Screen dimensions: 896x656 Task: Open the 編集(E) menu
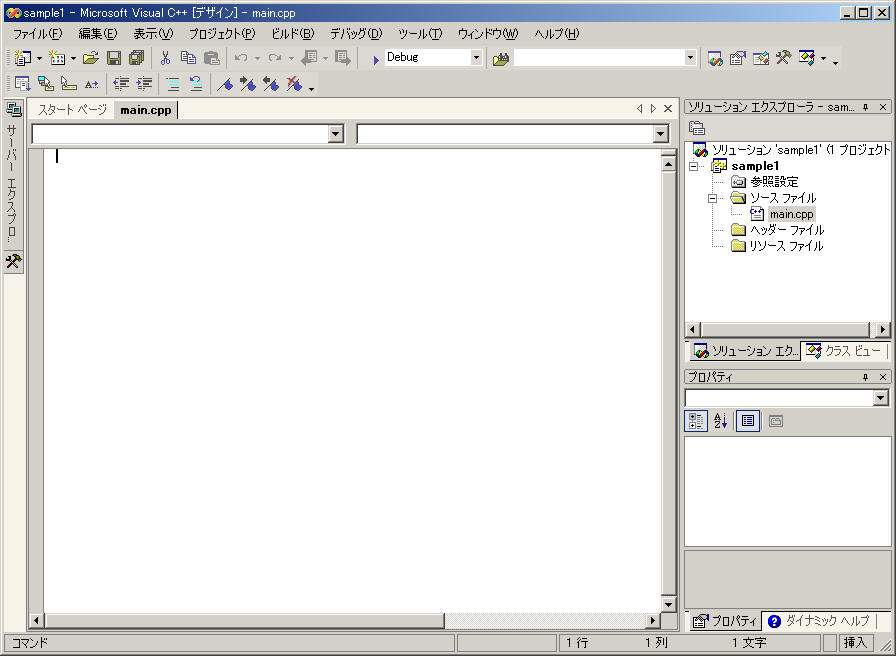tap(98, 34)
